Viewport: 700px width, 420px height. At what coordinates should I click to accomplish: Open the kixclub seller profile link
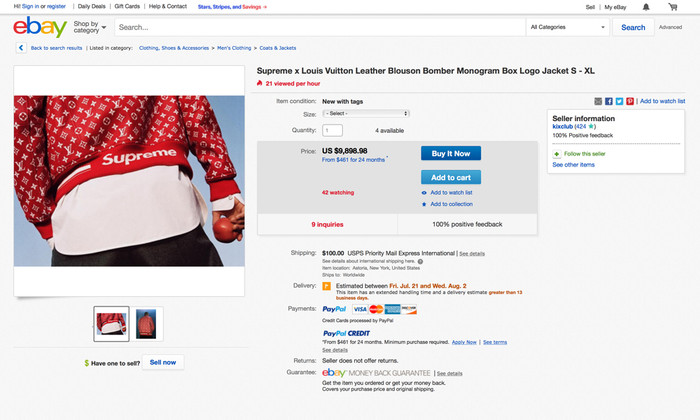(x=562, y=127)
